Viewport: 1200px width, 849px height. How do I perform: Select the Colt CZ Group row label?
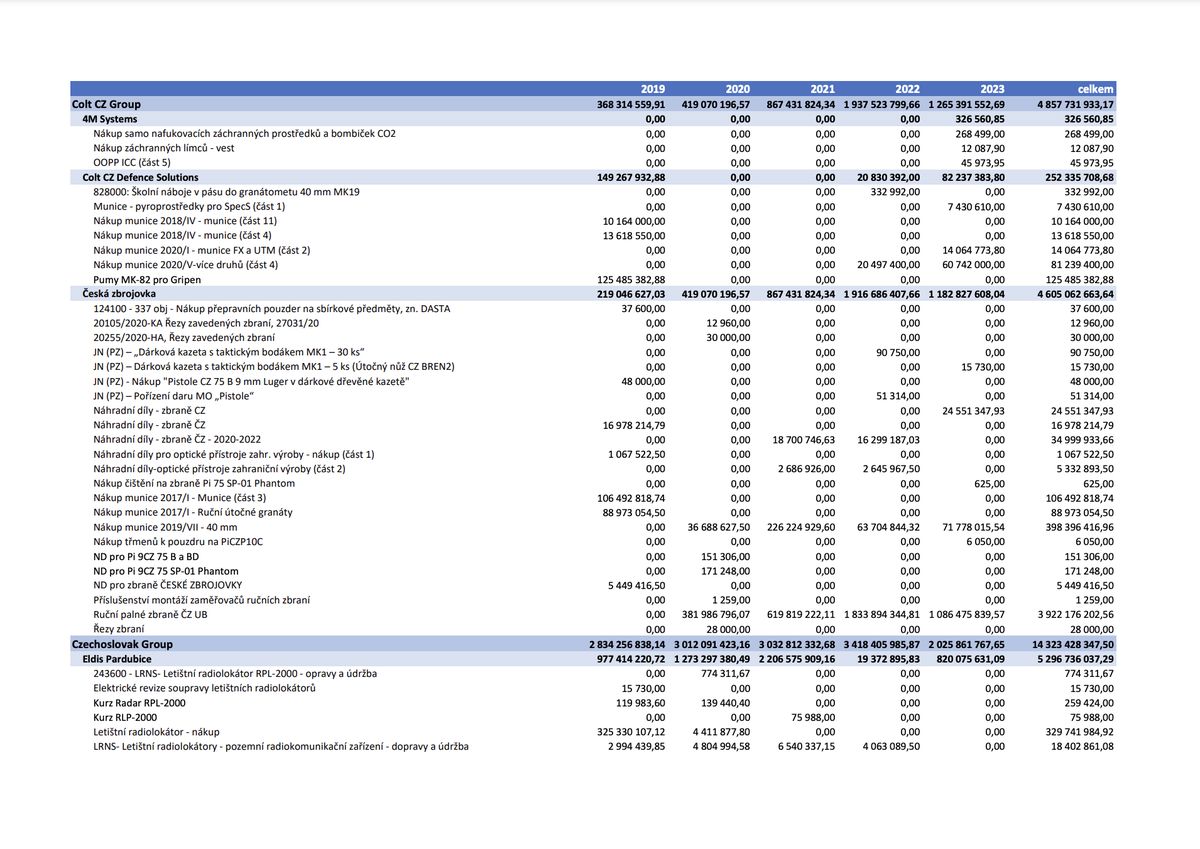[x=106, y=104]
